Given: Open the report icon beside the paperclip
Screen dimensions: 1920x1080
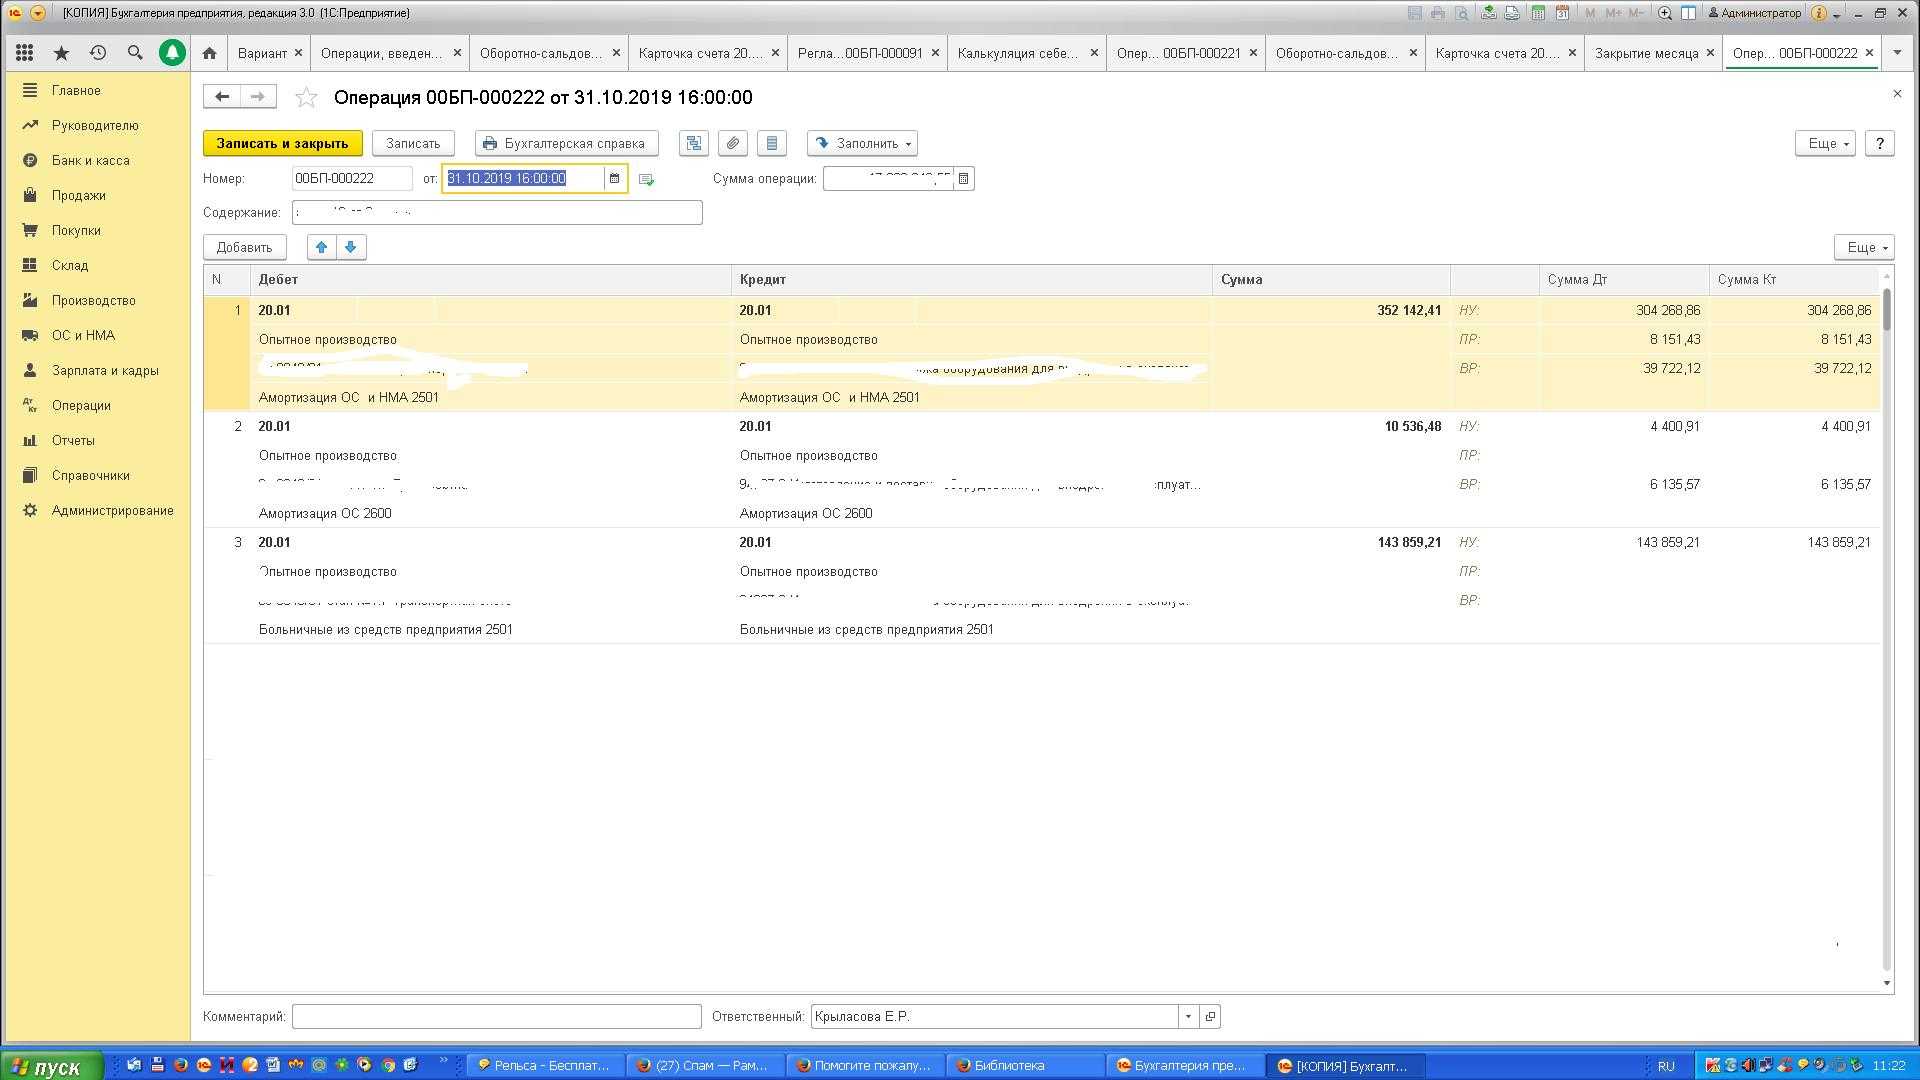Looking at the screenshot, I should [772, 143].
